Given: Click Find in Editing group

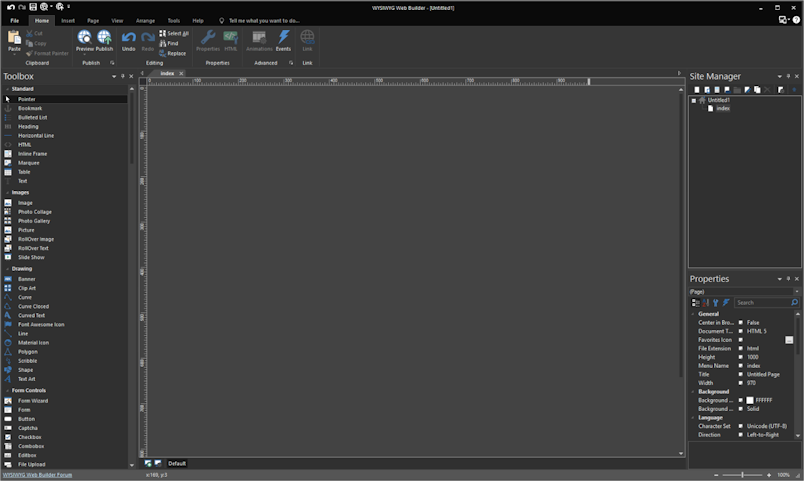Looking at the screenshot, I should pos(169,44).
